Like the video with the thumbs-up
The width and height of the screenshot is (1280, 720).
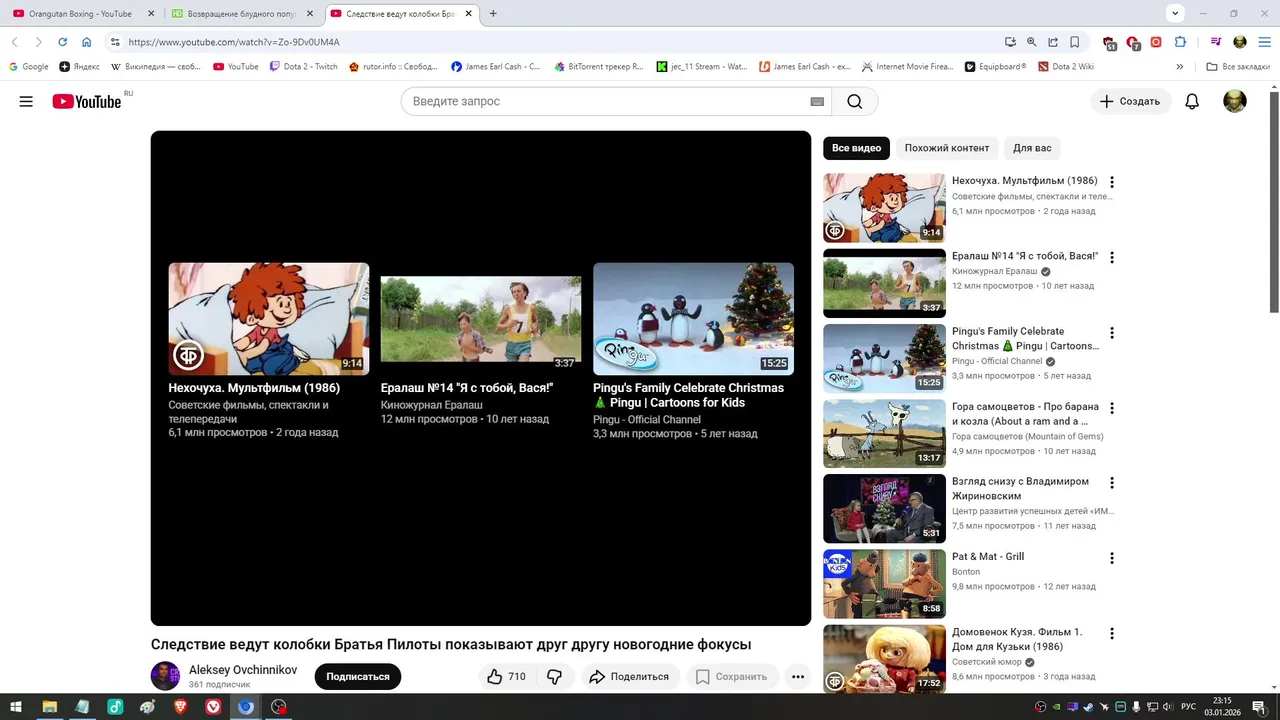(507, 677)
